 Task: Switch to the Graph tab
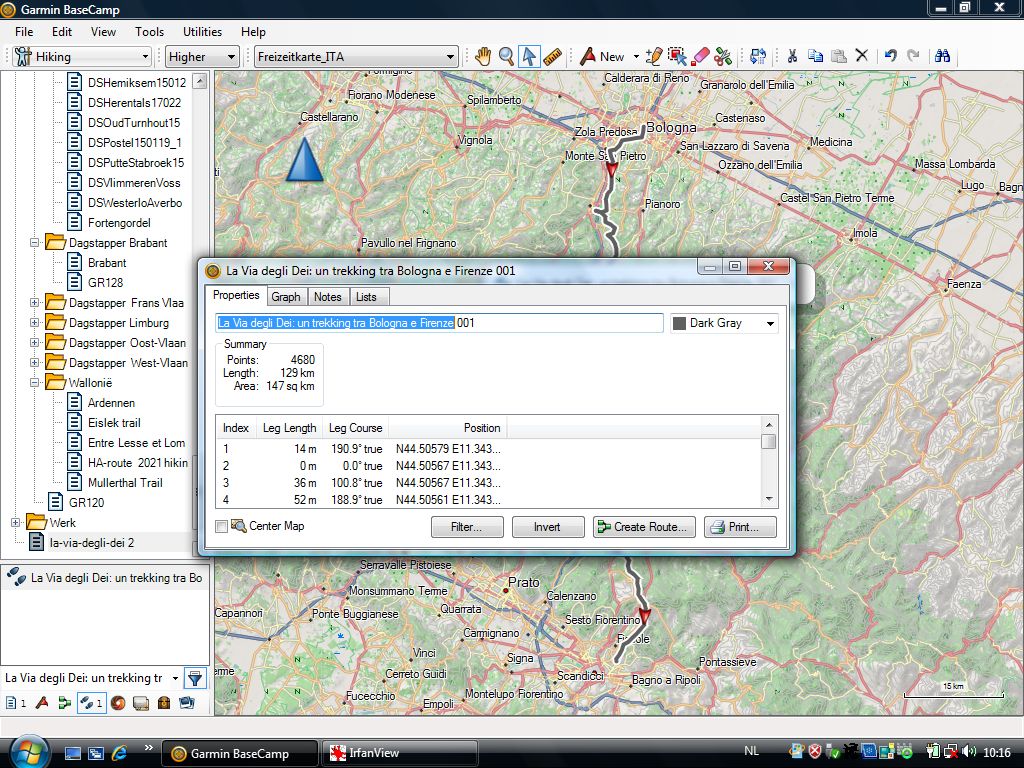point(286,297)
